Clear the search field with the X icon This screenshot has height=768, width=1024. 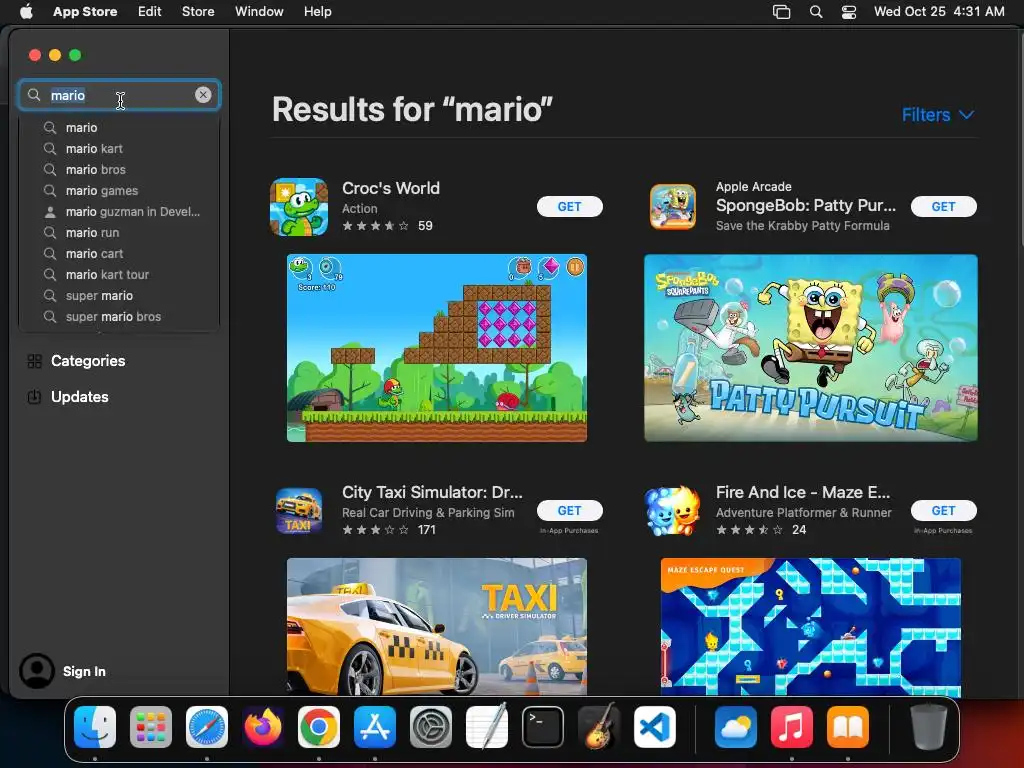point(203,95)
